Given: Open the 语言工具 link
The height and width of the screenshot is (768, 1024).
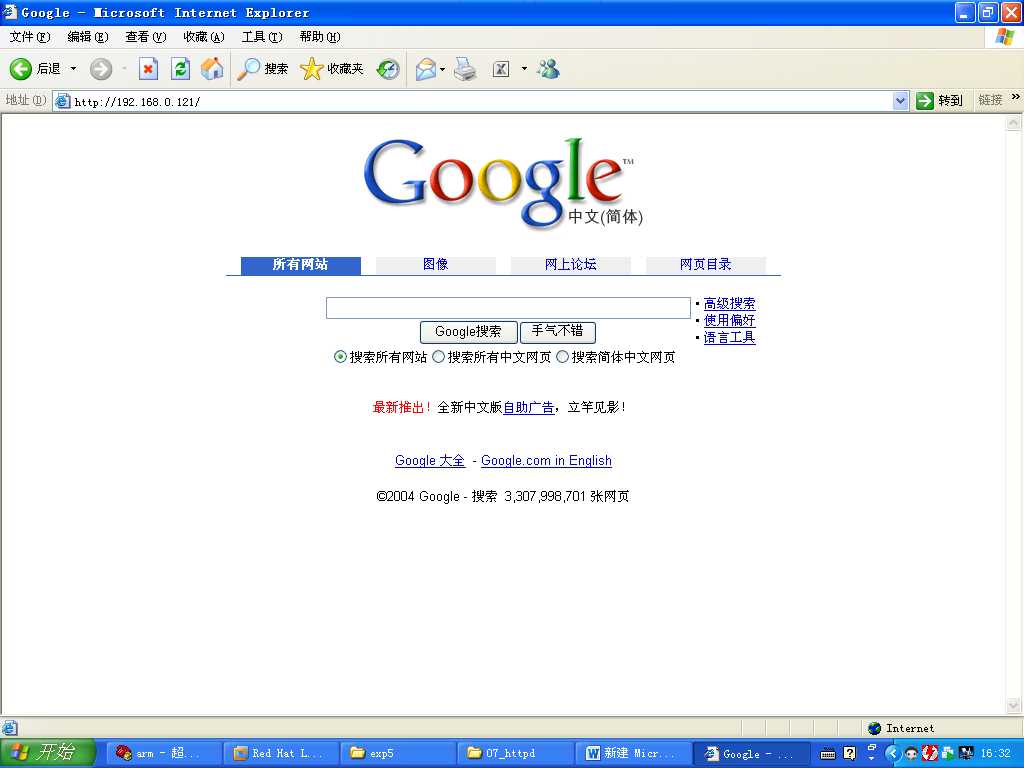Looking at the screenshot, I should (x=729, y=338).
